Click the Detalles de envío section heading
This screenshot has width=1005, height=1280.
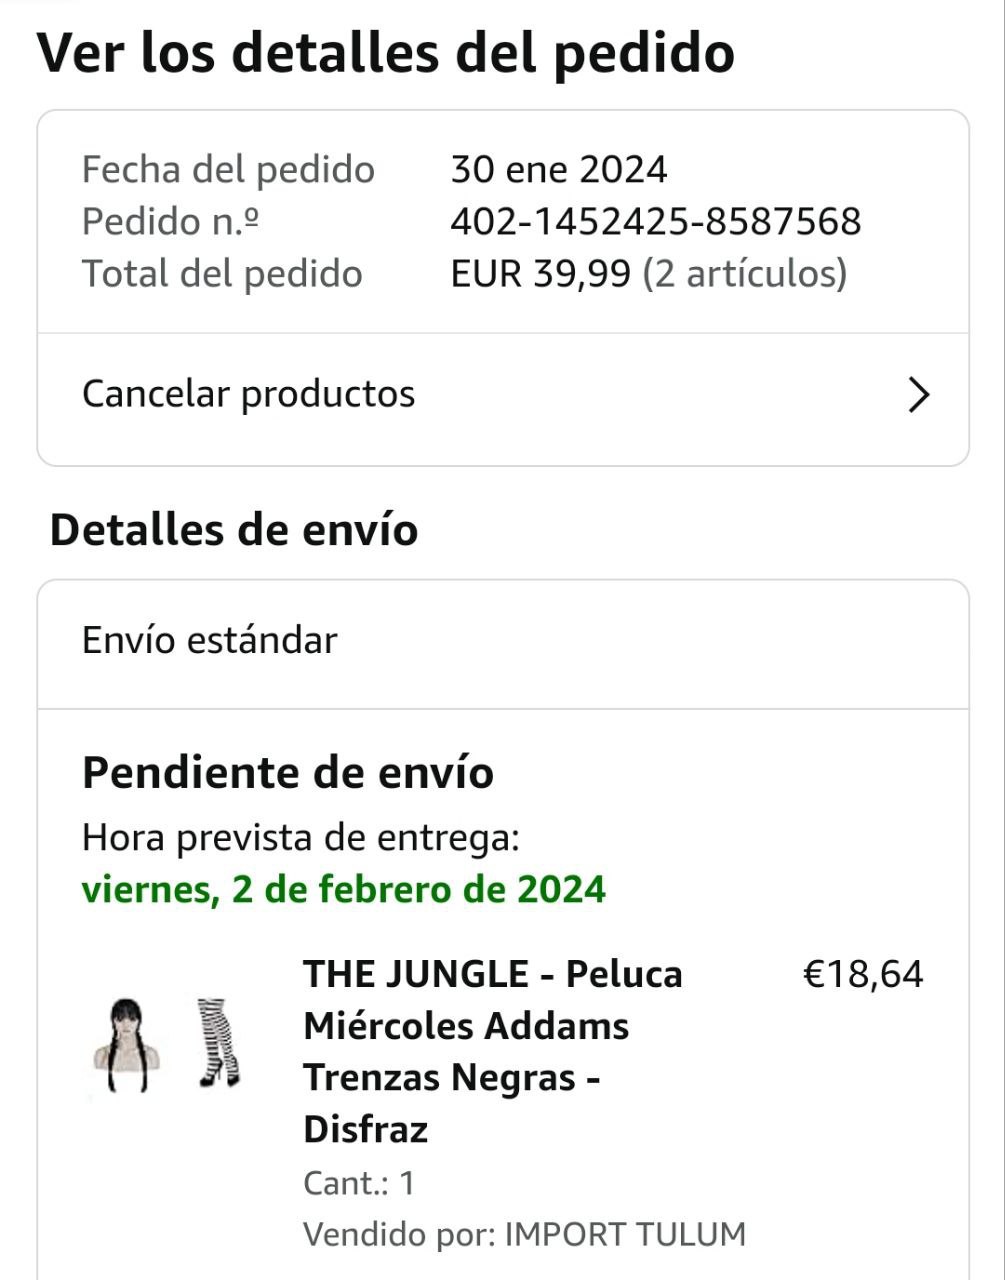(x=234, y=530)
